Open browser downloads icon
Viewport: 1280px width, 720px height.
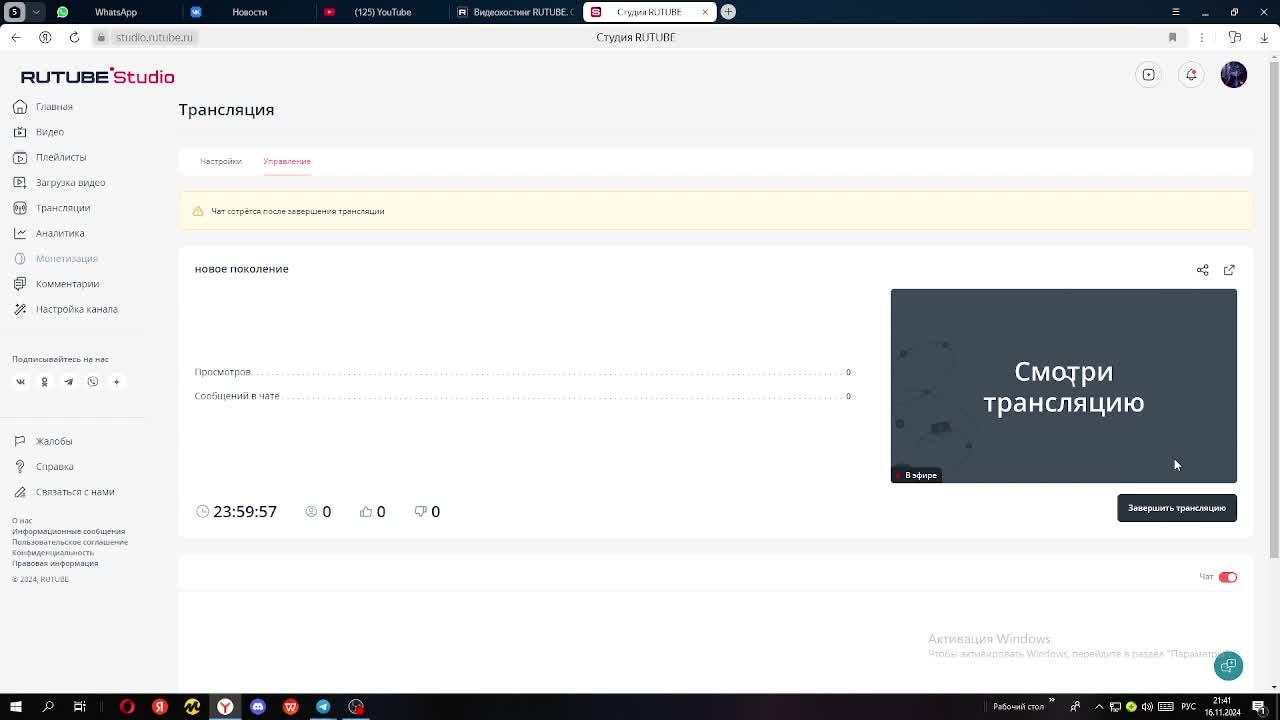click(1264, 37)
